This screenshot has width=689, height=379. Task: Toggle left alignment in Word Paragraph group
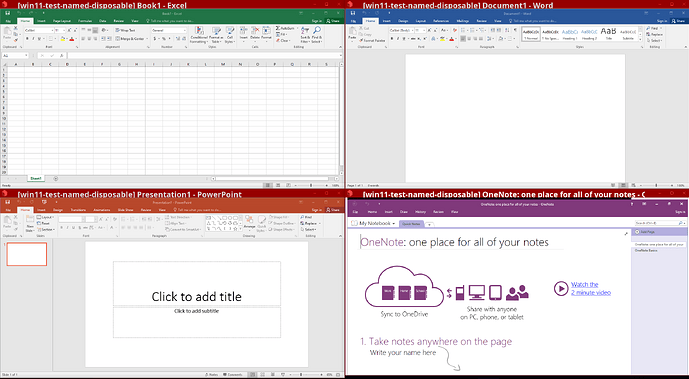[x=463, y=39]
